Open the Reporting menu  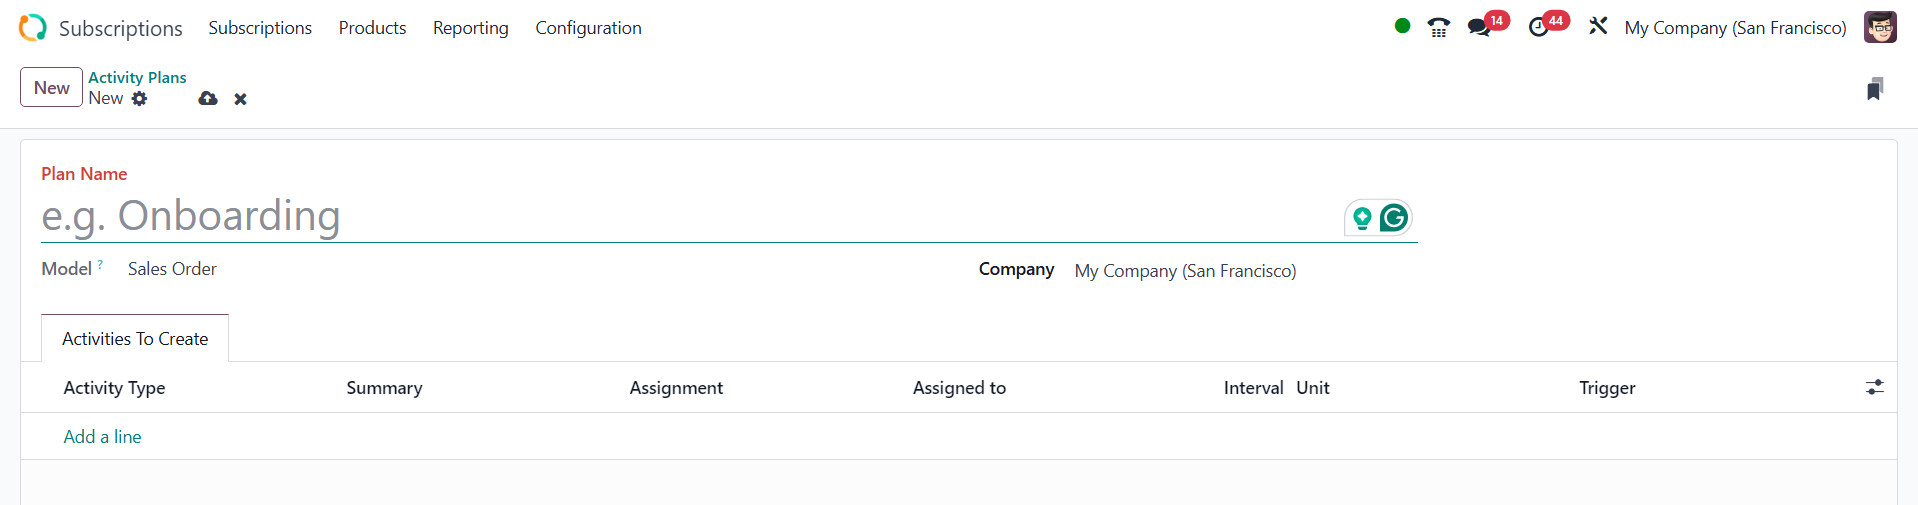(x=470, y=28)
